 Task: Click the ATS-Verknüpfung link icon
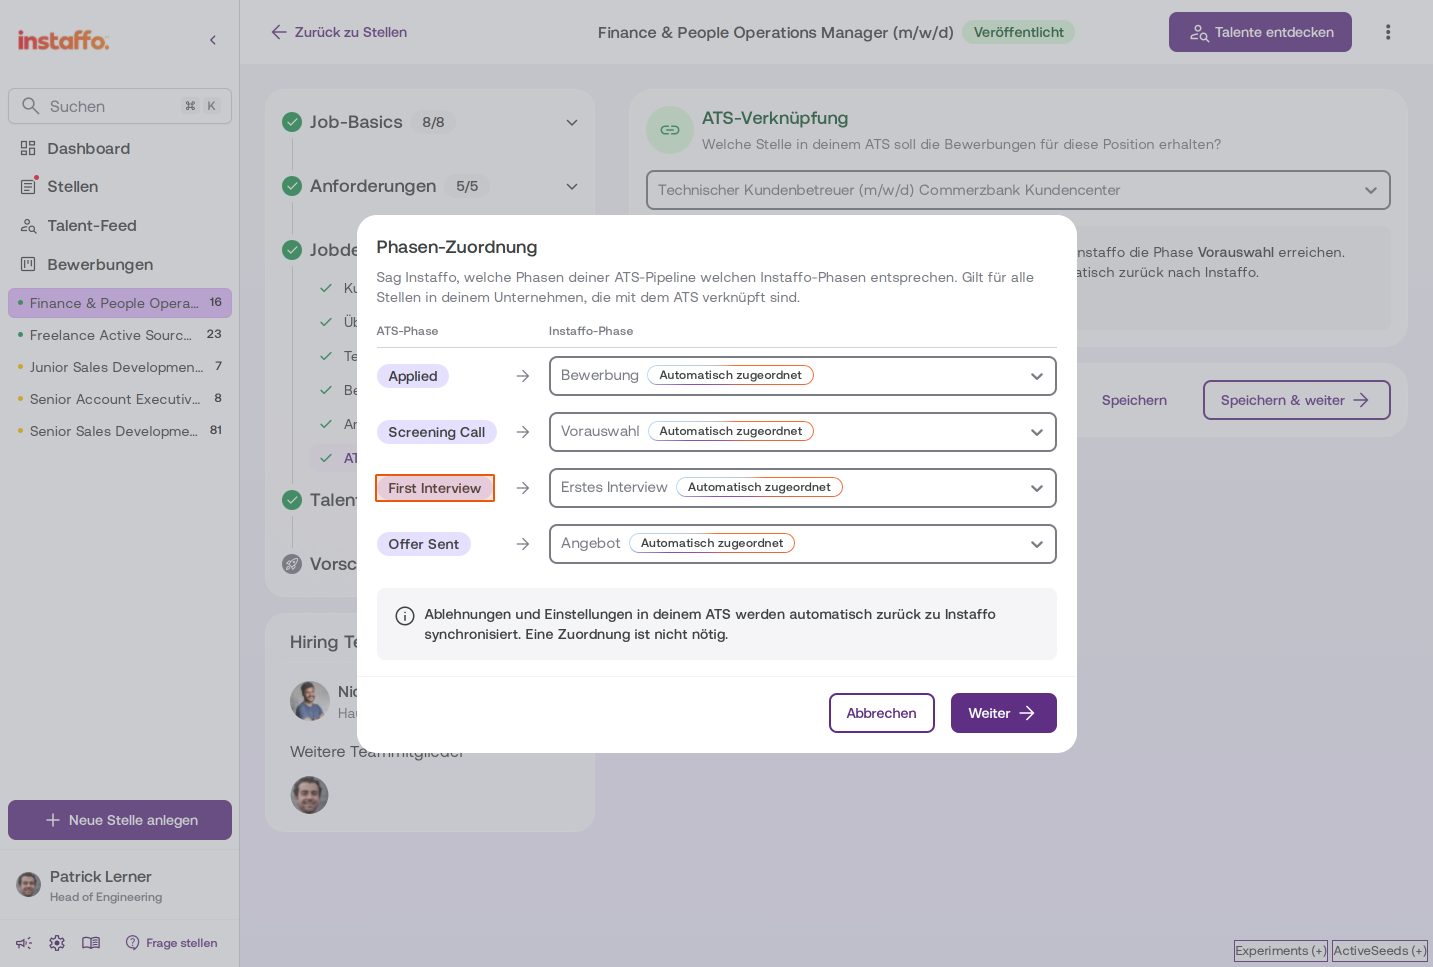coord(670,130)
